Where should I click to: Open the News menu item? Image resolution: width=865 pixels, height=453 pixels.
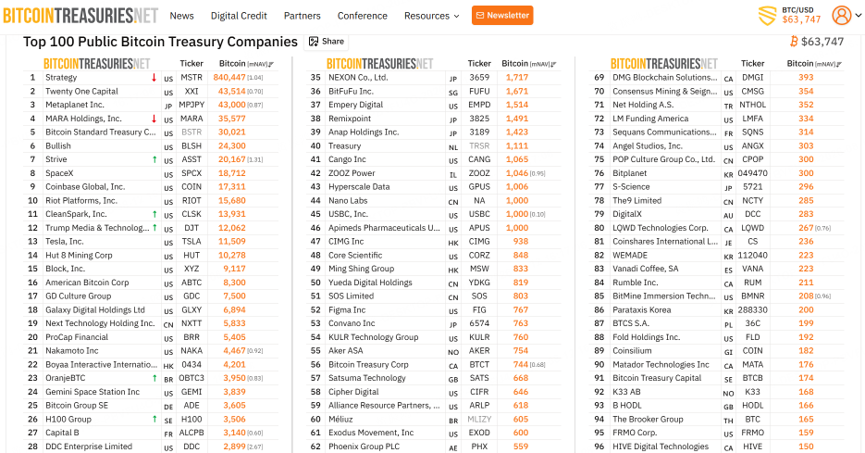pos(181,15)
